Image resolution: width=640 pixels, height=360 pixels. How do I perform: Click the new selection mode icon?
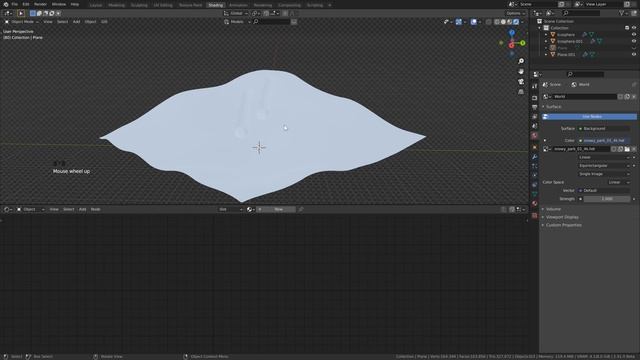[x=33, y=13]
